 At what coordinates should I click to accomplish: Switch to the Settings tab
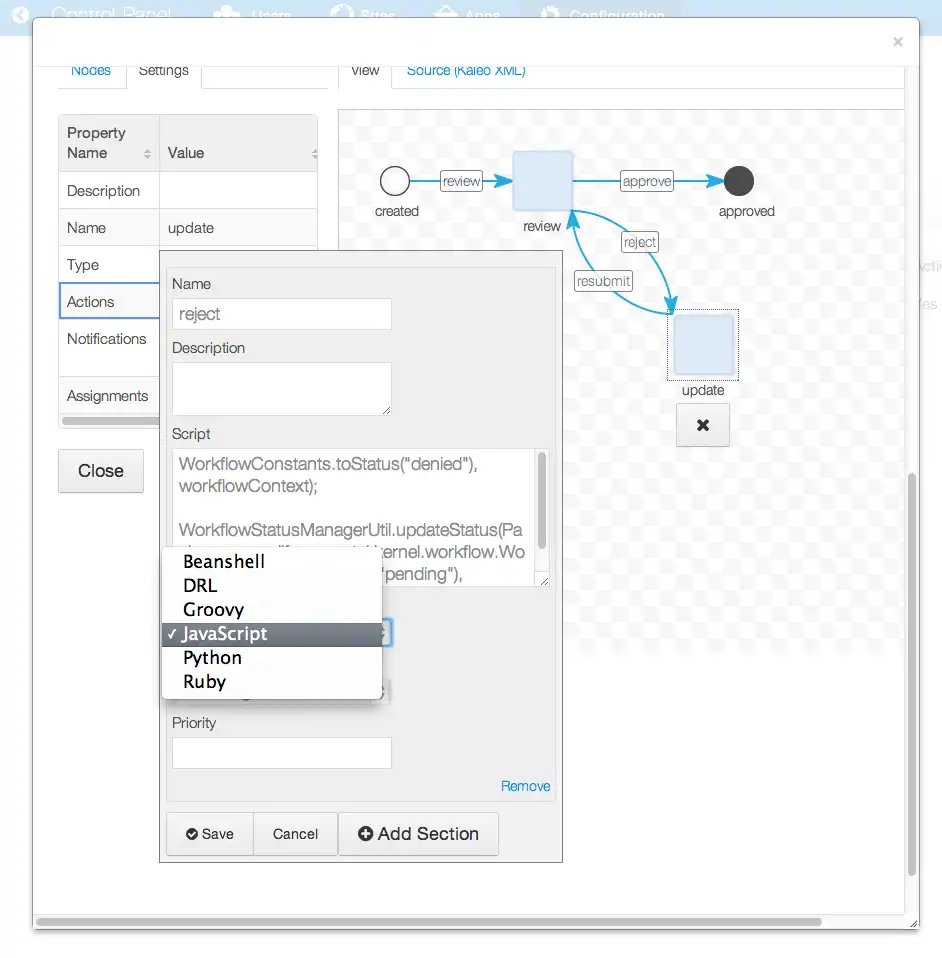tap(164, 70)
